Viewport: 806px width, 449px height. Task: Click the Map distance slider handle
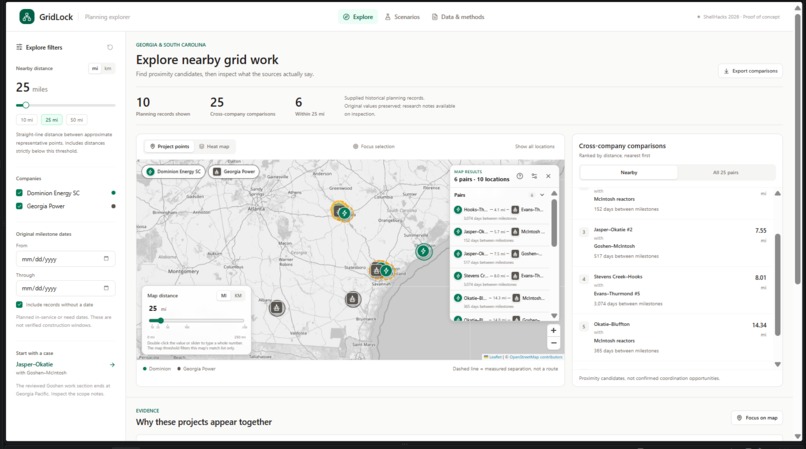click(160, 320)
